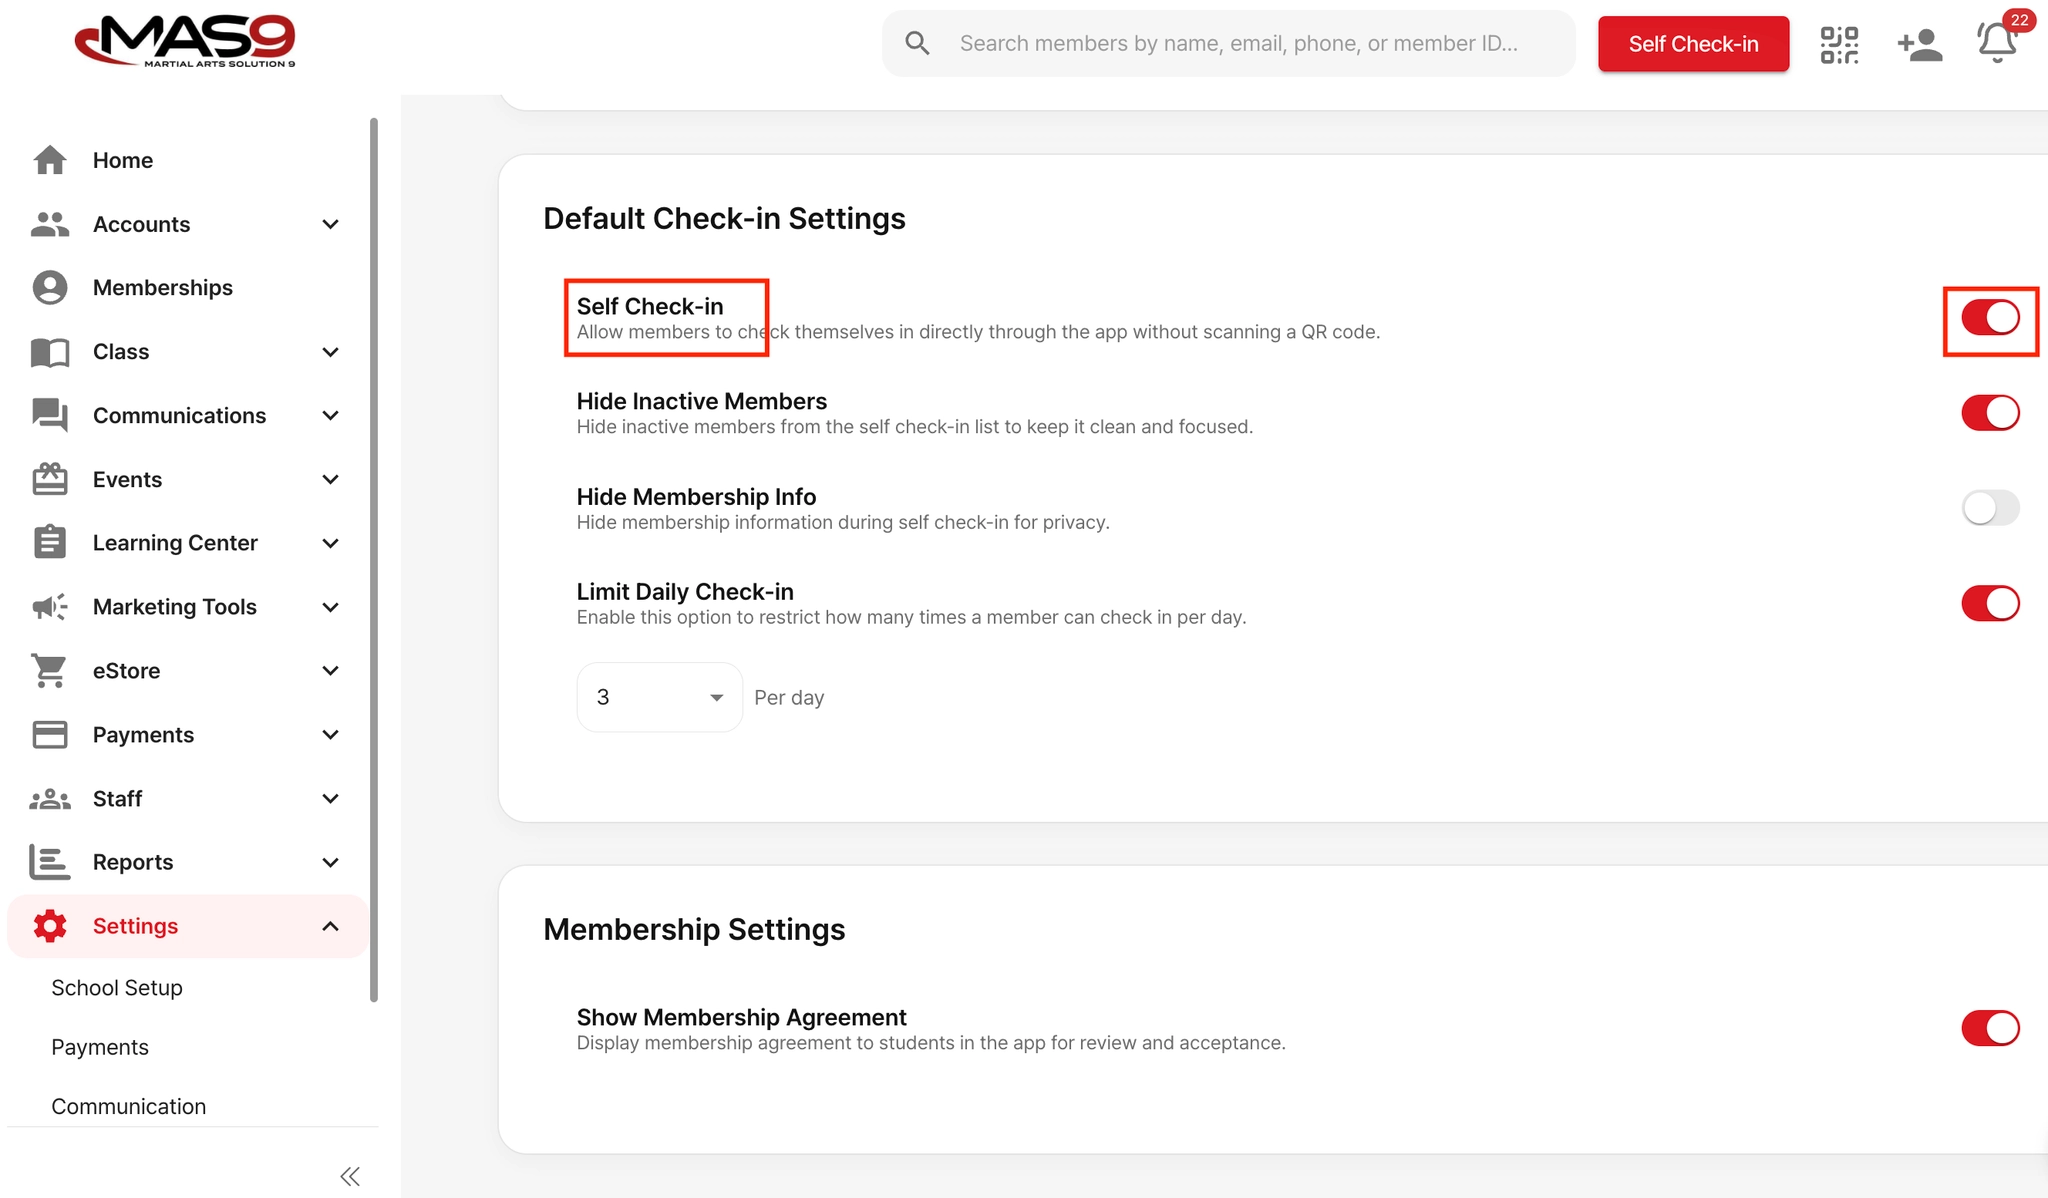Click the Events gift box icon

tap(50, 479)
